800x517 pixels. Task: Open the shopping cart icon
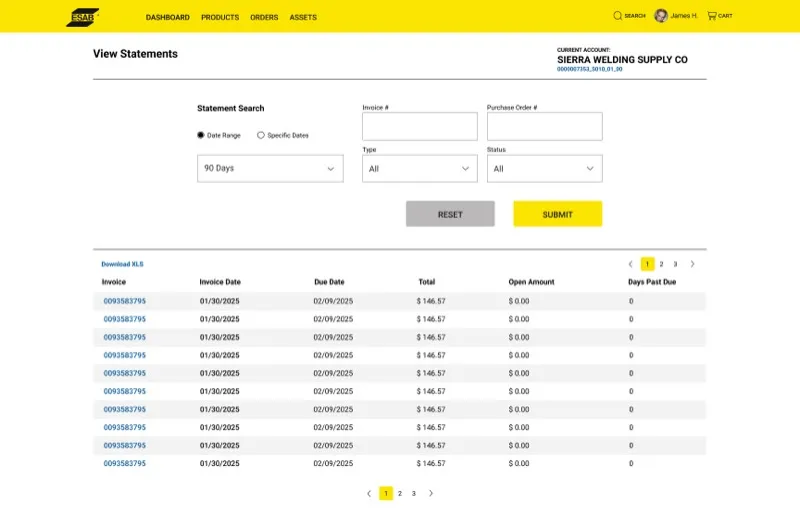click(x=712, y=16)
